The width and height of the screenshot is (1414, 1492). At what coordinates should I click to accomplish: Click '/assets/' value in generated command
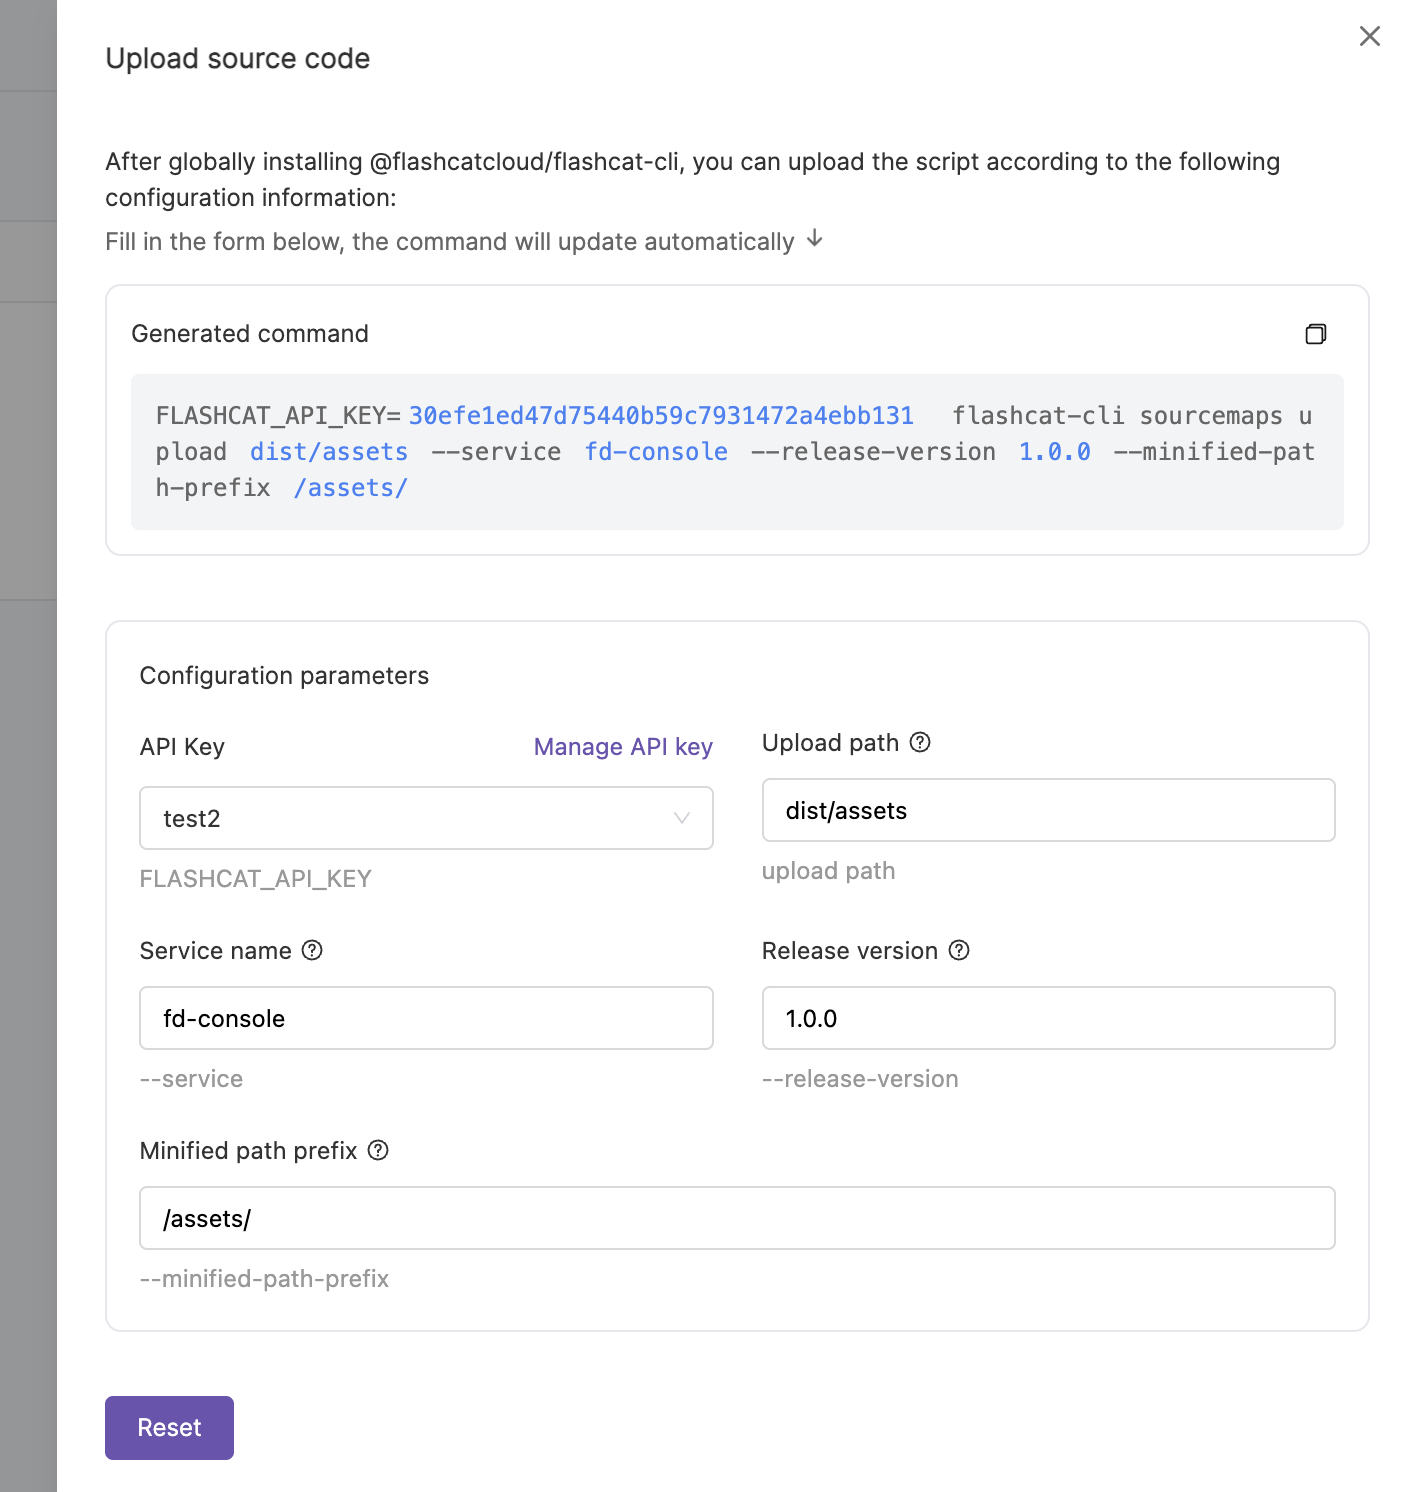(x=351, y=488)
